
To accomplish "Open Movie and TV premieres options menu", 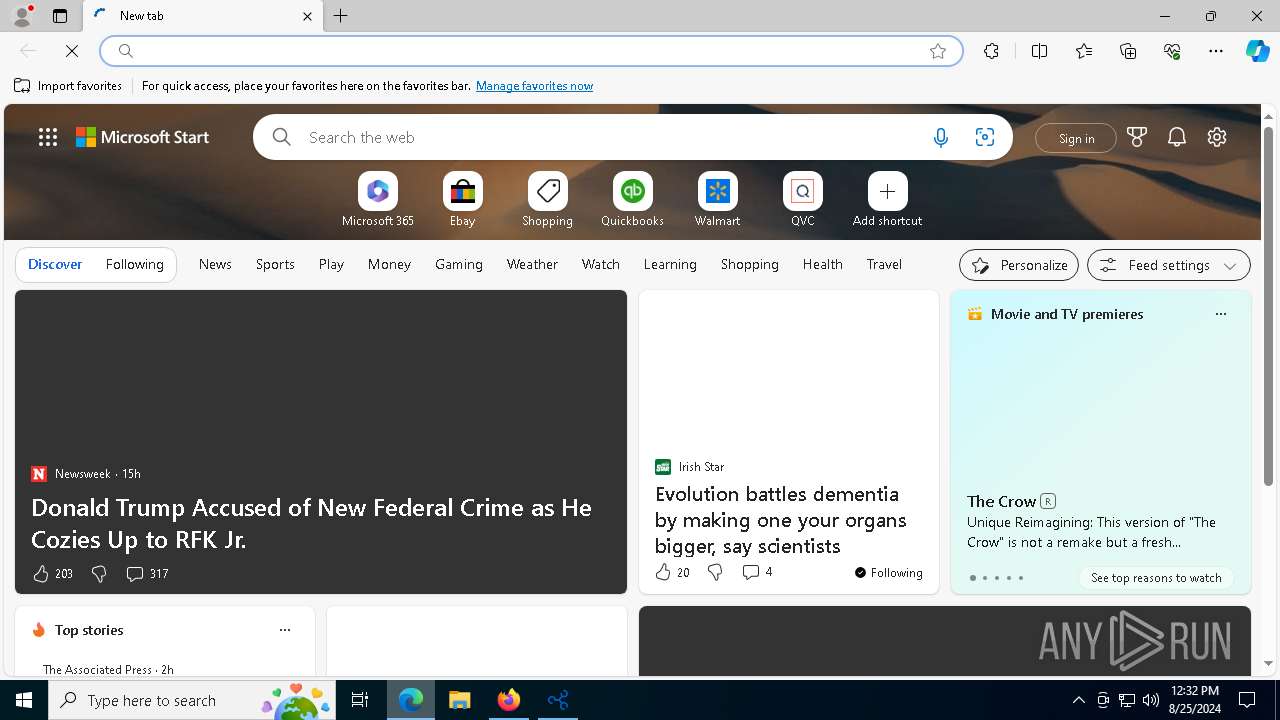I will coord(1220,314).
